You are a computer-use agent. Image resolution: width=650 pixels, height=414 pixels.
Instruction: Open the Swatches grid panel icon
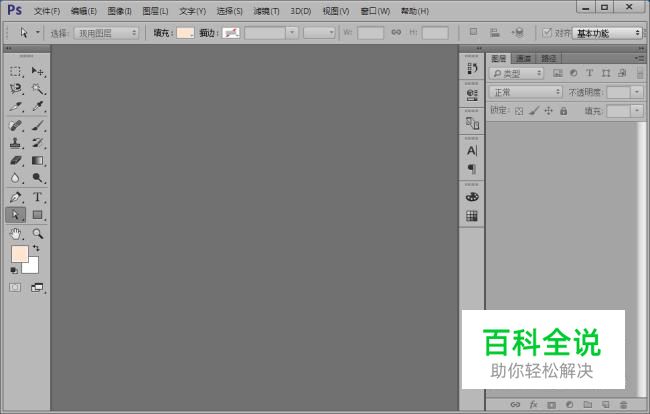(472, 215)
